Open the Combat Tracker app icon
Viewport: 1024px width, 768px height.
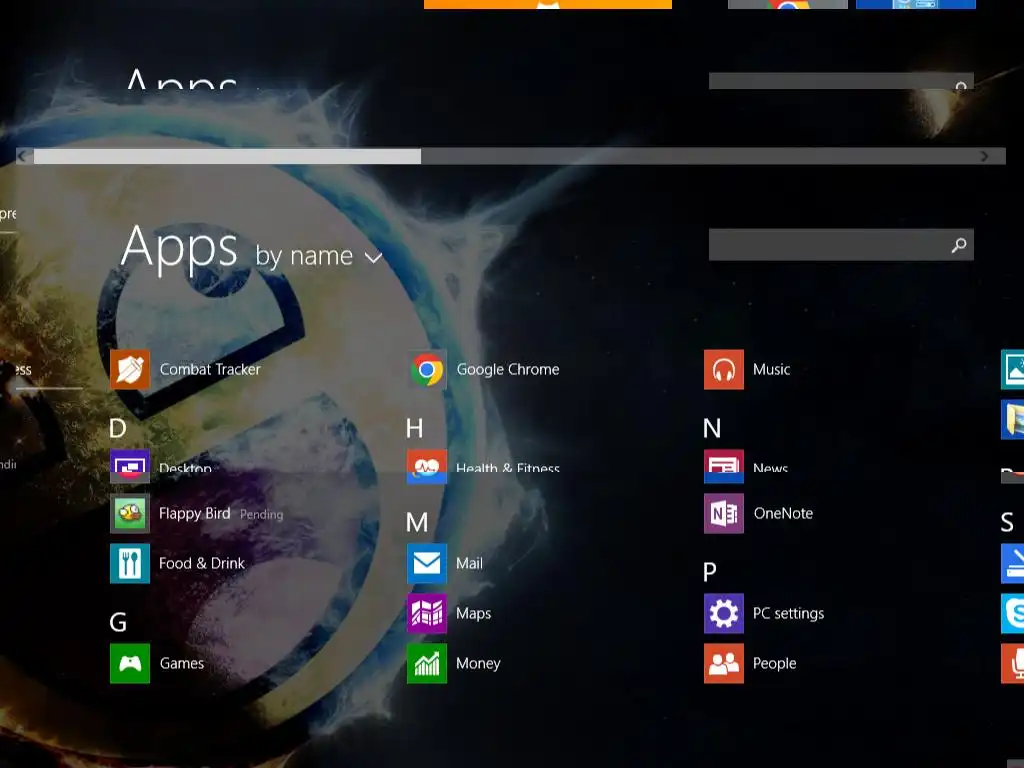click(129, 369)
